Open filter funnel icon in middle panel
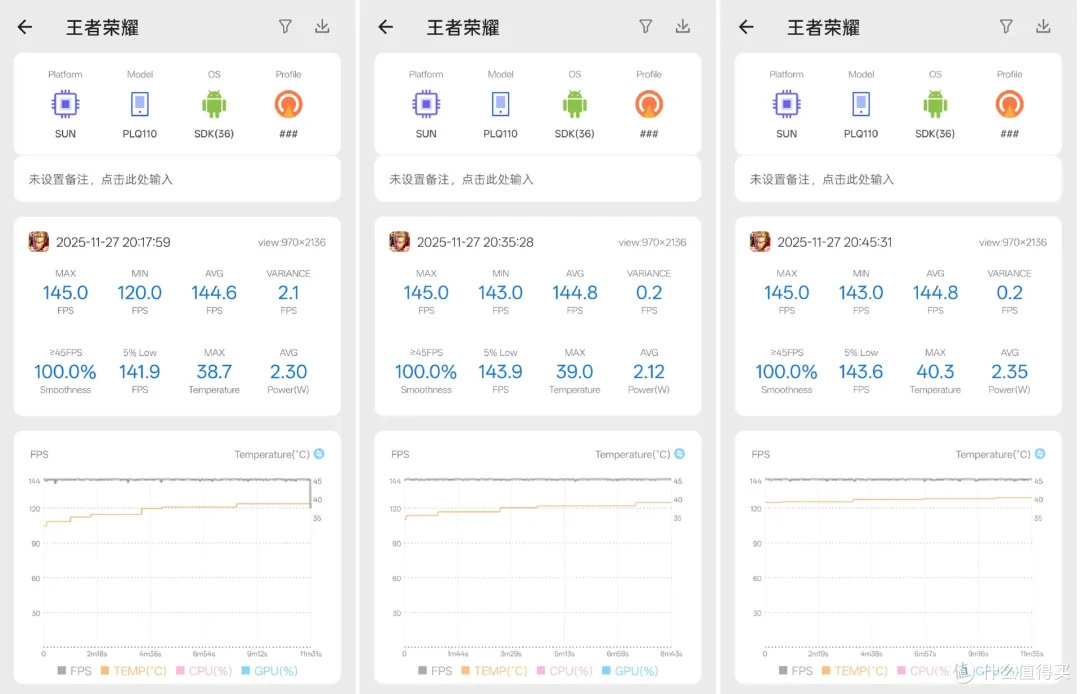The image size is (1080, 694). pos(645,26)
